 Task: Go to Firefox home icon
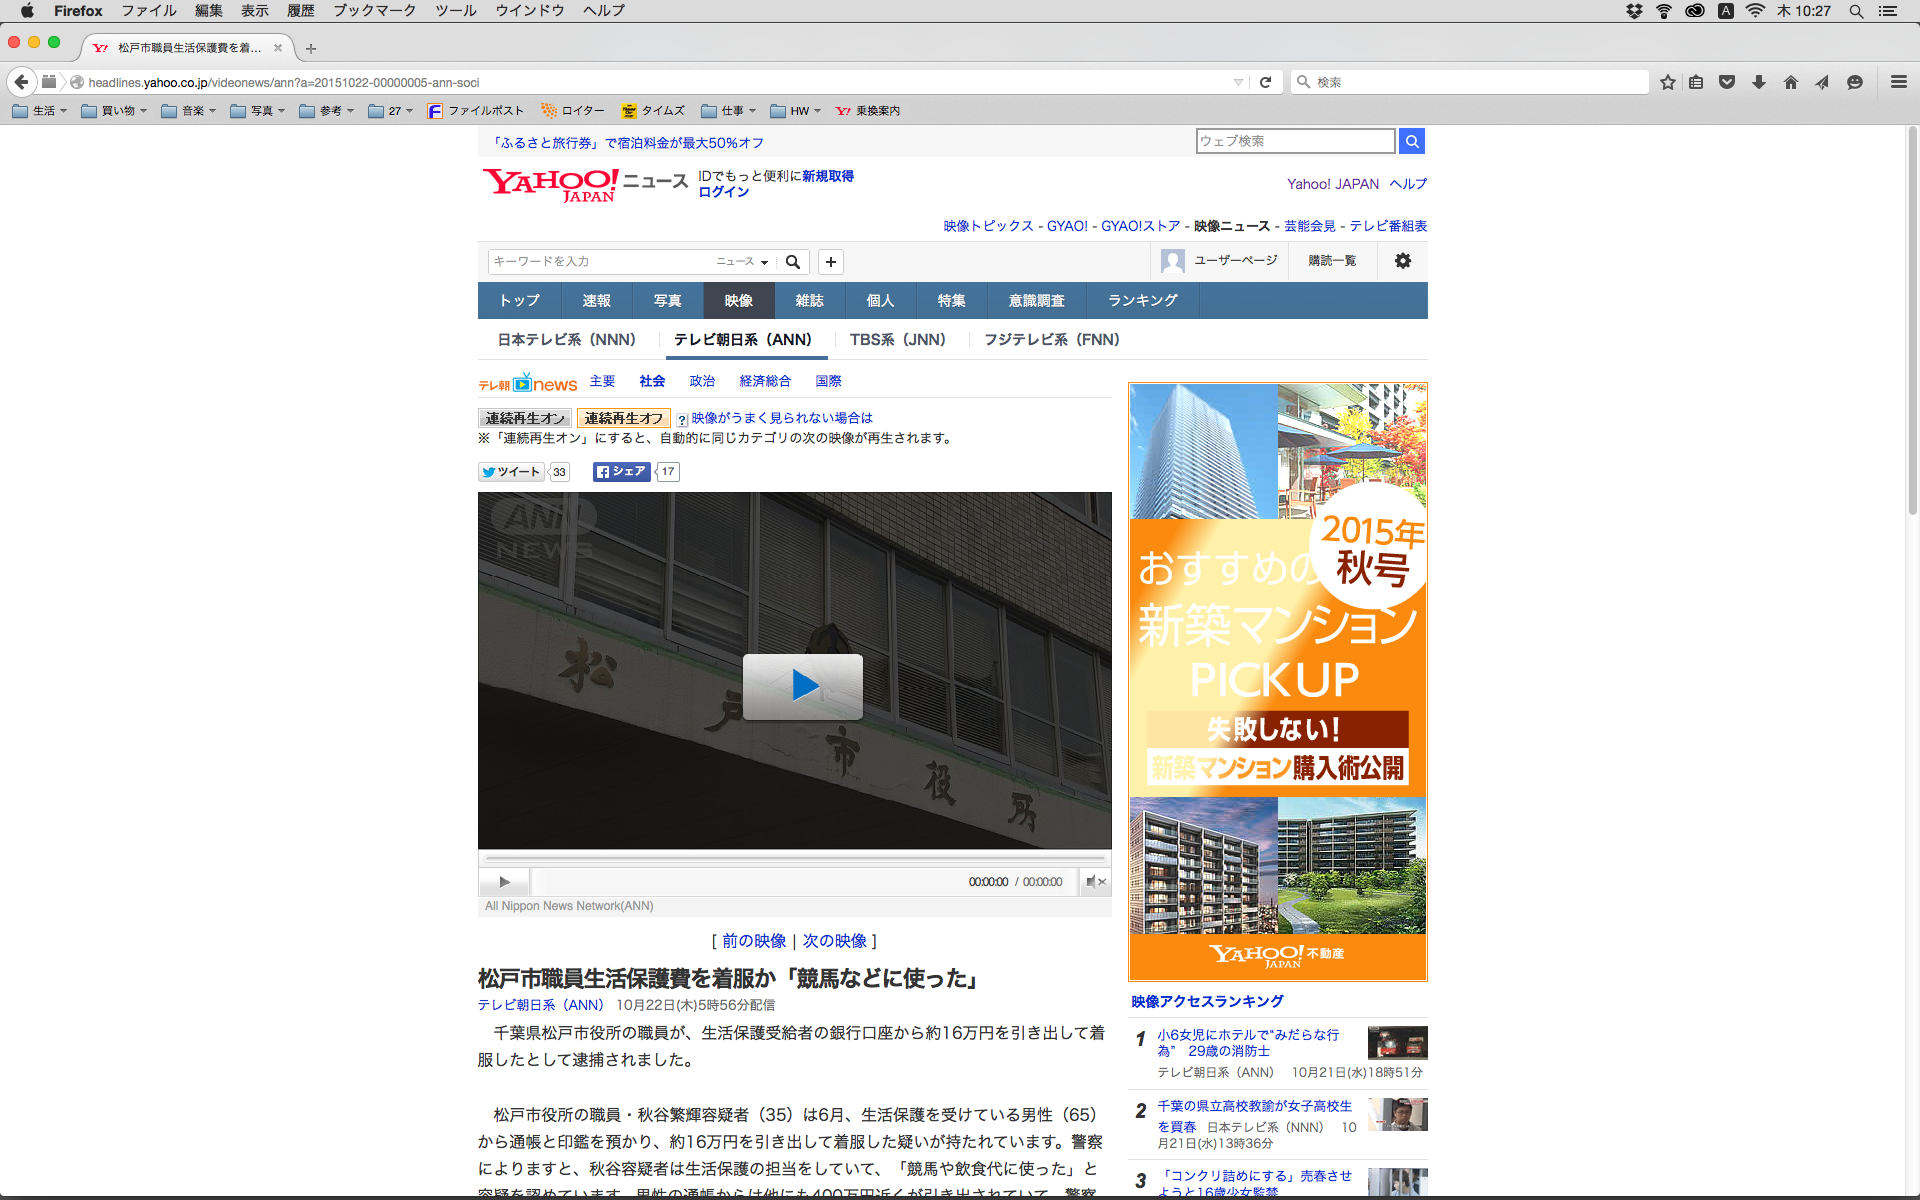(1791, 82)
